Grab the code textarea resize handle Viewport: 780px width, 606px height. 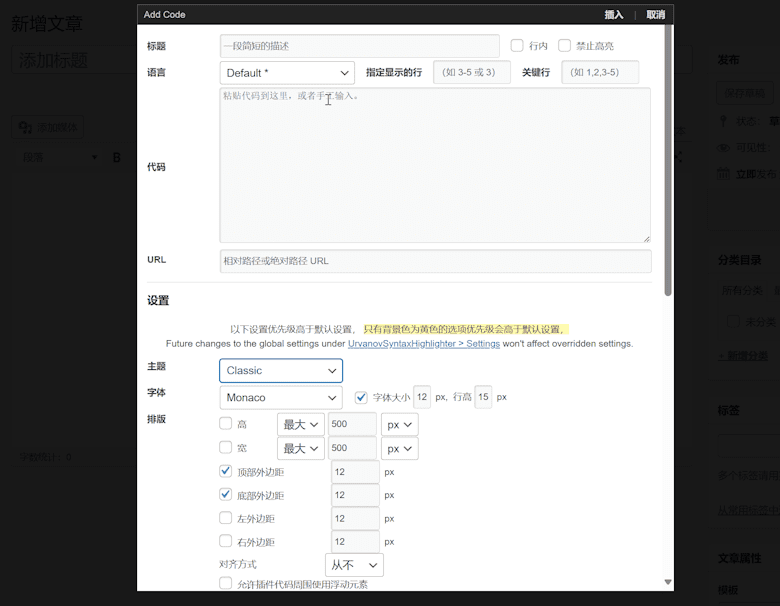(x=646, y=239)
